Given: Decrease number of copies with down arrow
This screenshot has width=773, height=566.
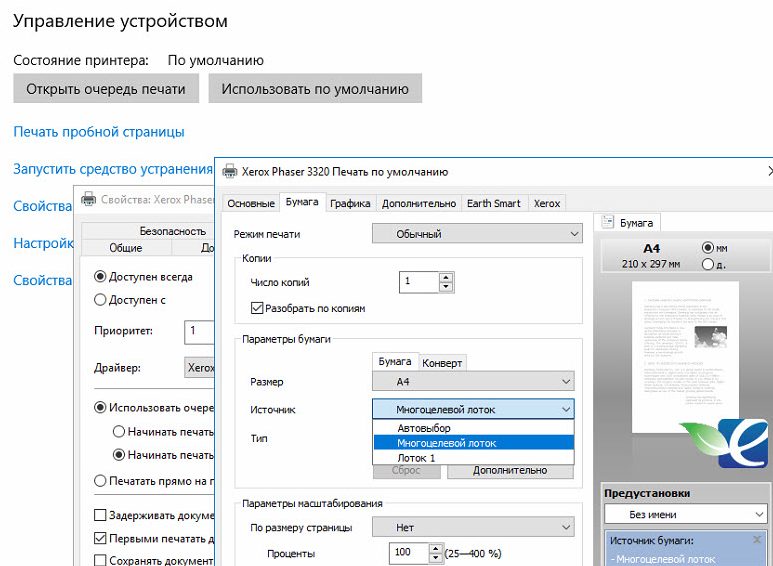Looking at the screenshot, I should pos(446,287).
